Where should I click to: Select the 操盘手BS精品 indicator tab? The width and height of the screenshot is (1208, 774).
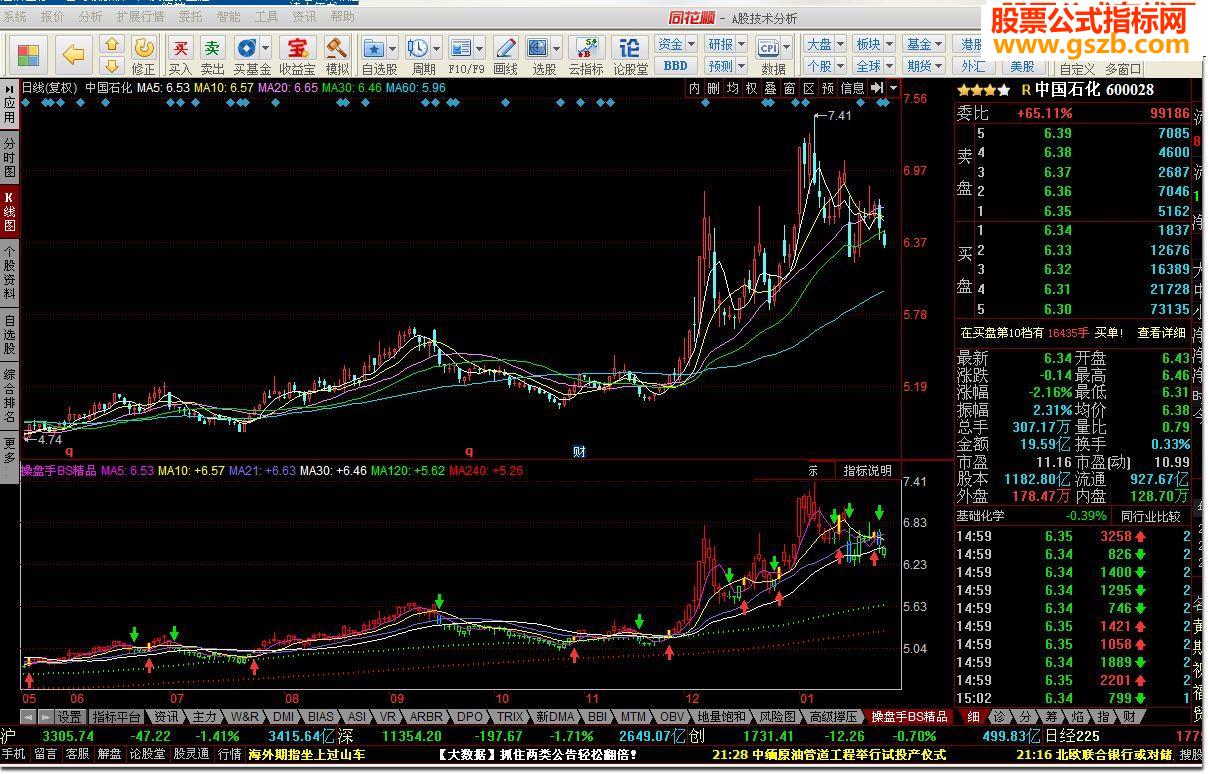(x=908, y=717)
